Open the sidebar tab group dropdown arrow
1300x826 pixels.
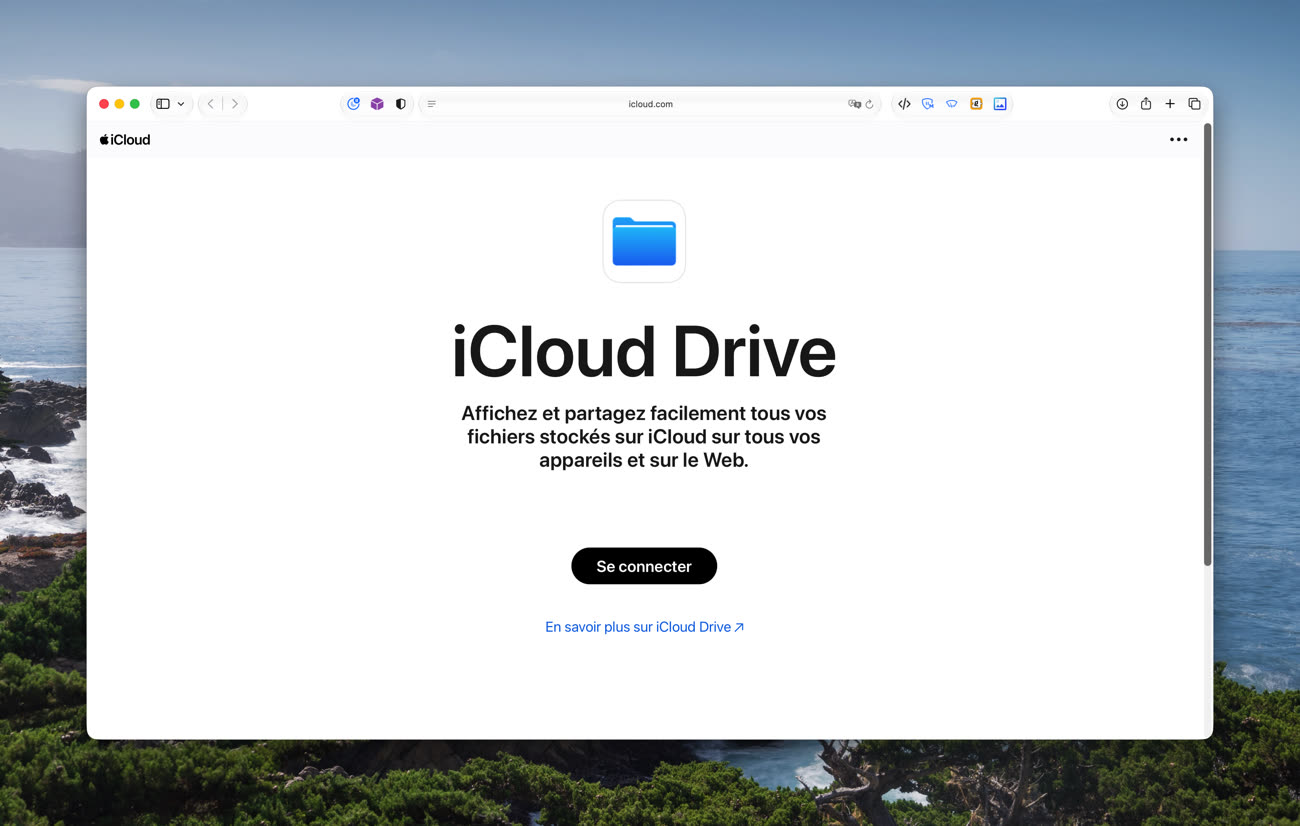(x=181, y=104)
